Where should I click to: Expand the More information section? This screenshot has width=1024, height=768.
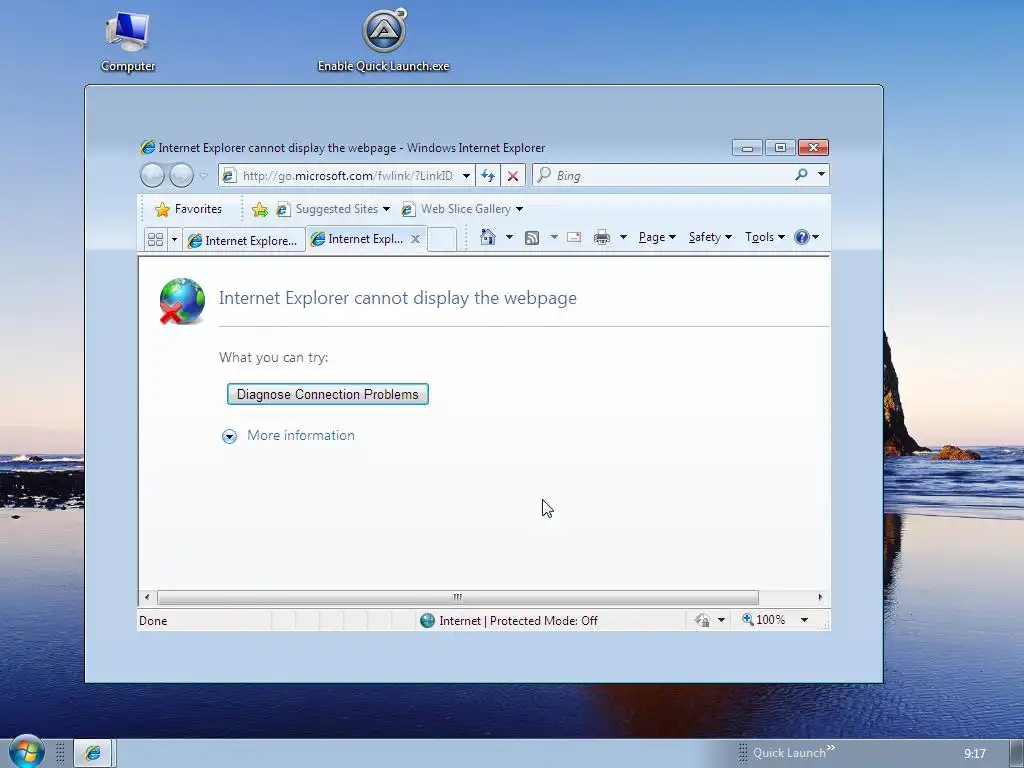[229, 436]
